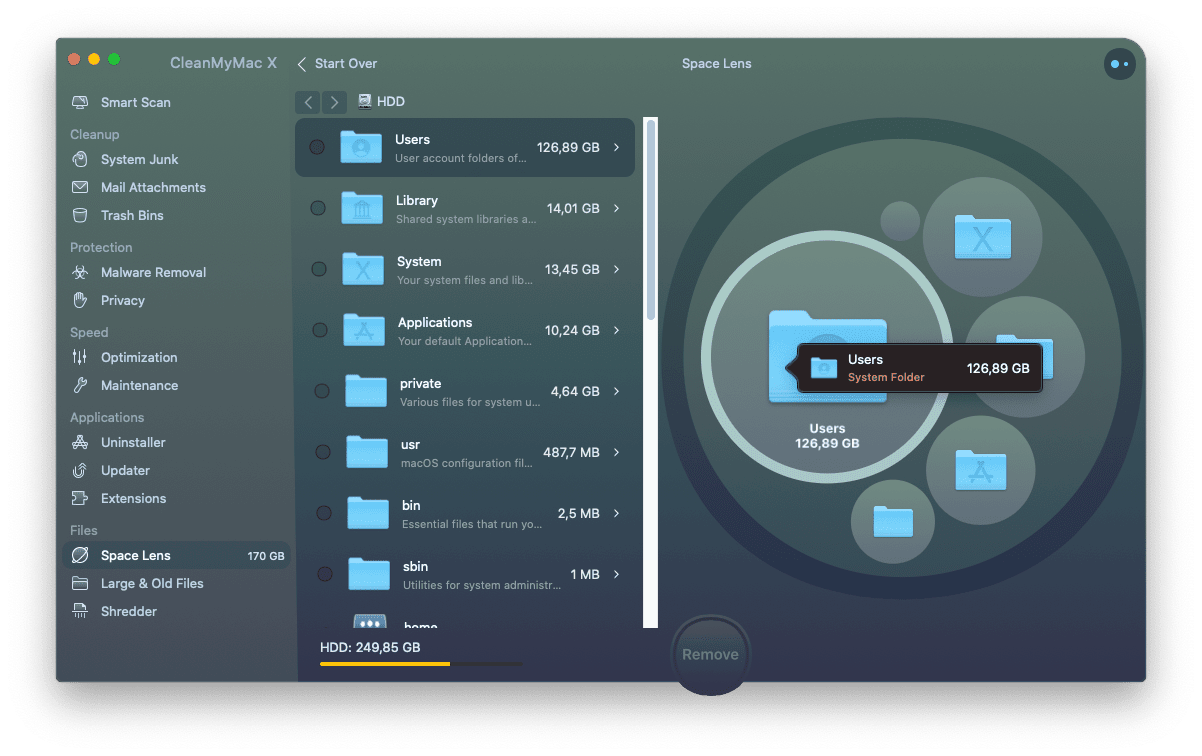
Task: Expand the private row chevron
Action: pyautogui.click(x=617, y=391)
